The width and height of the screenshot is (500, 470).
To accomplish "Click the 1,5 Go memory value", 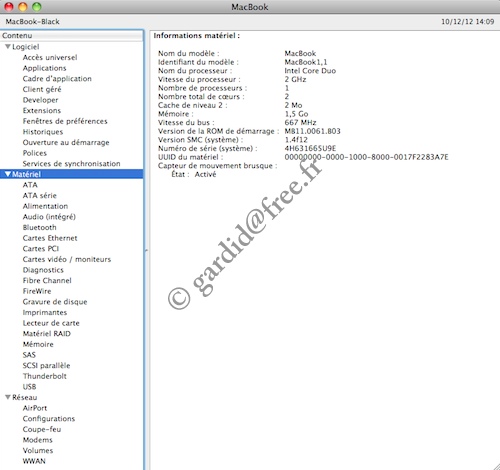I will tap(296, 114).
